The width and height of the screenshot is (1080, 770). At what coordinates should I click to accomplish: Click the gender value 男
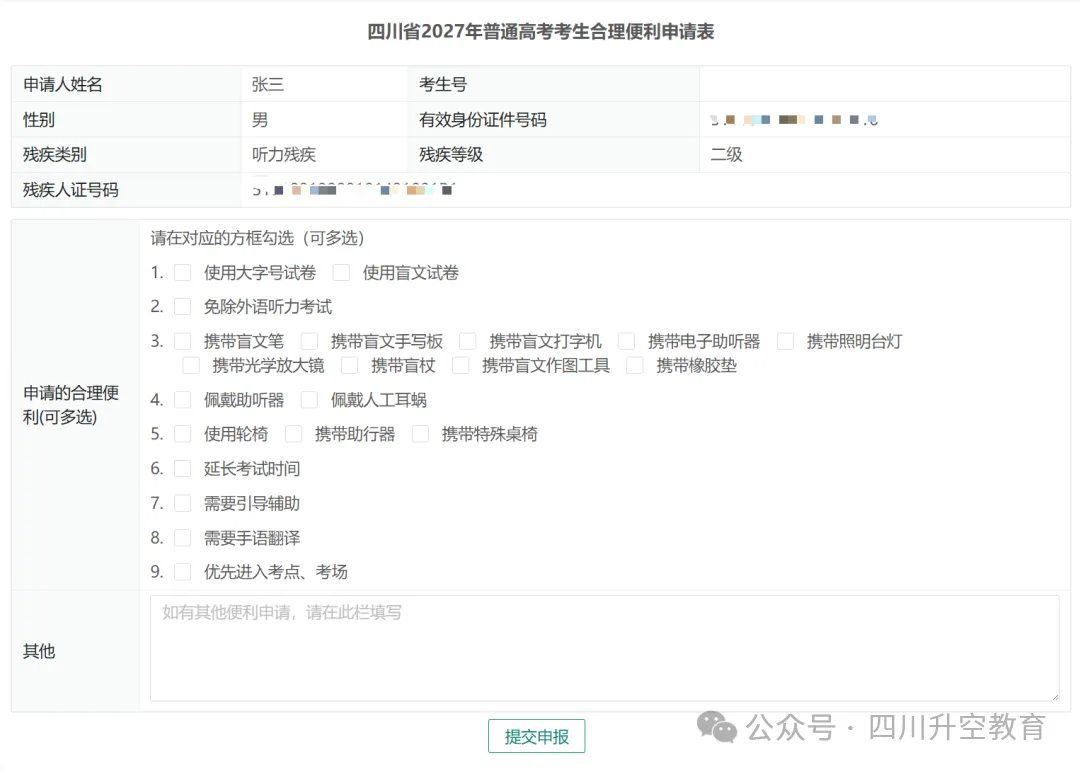click(260, 120)
